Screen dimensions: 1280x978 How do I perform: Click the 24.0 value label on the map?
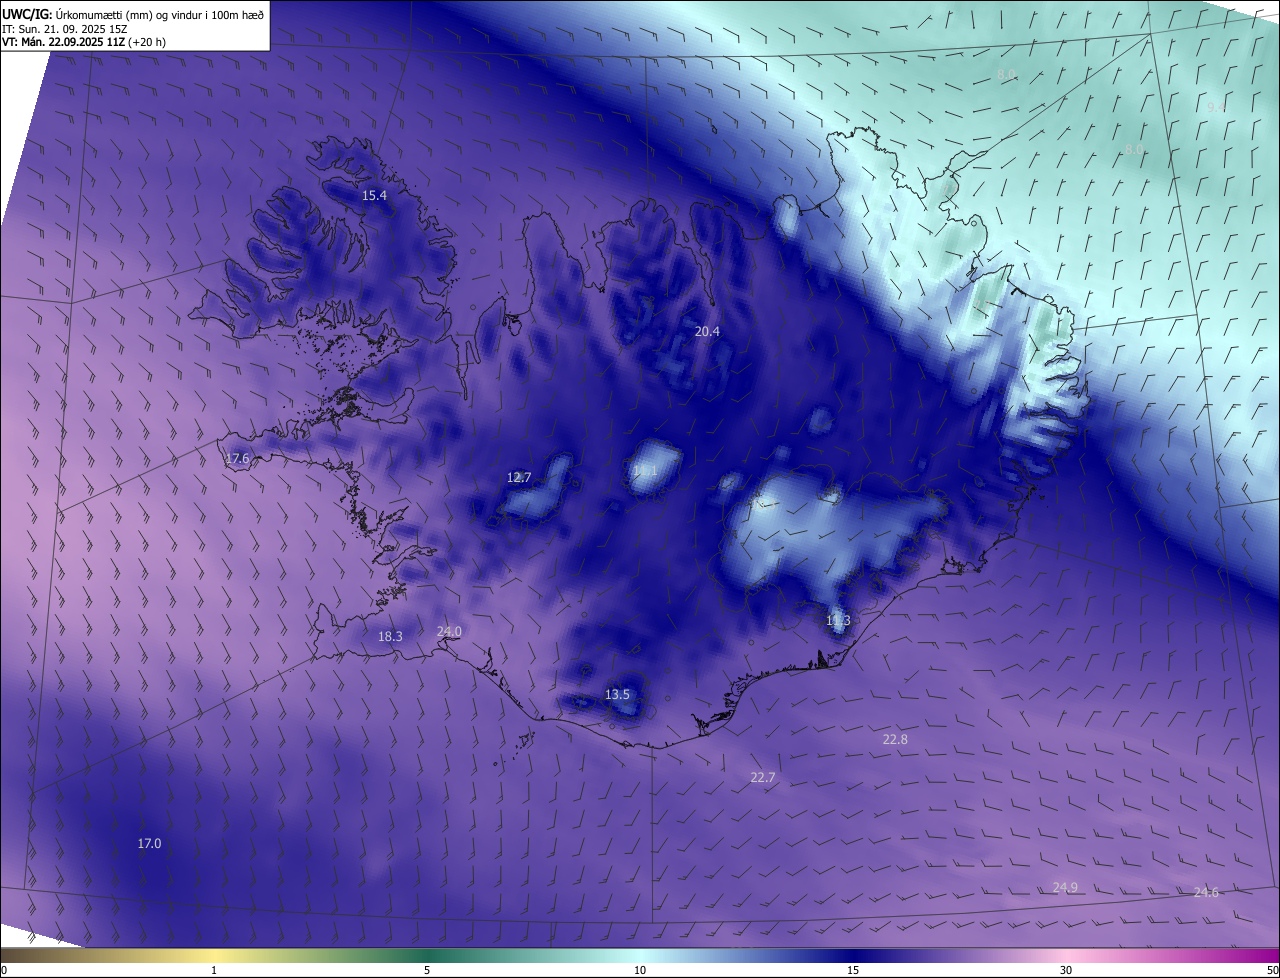(x=449, y=631)
